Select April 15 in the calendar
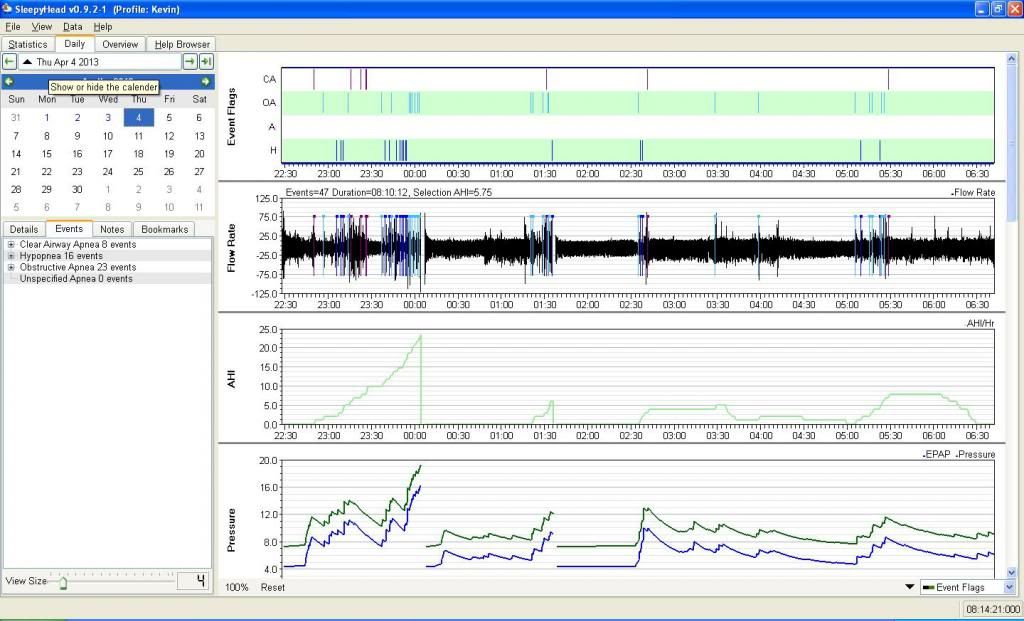The image size is (1024, 621). click(46, 154)
